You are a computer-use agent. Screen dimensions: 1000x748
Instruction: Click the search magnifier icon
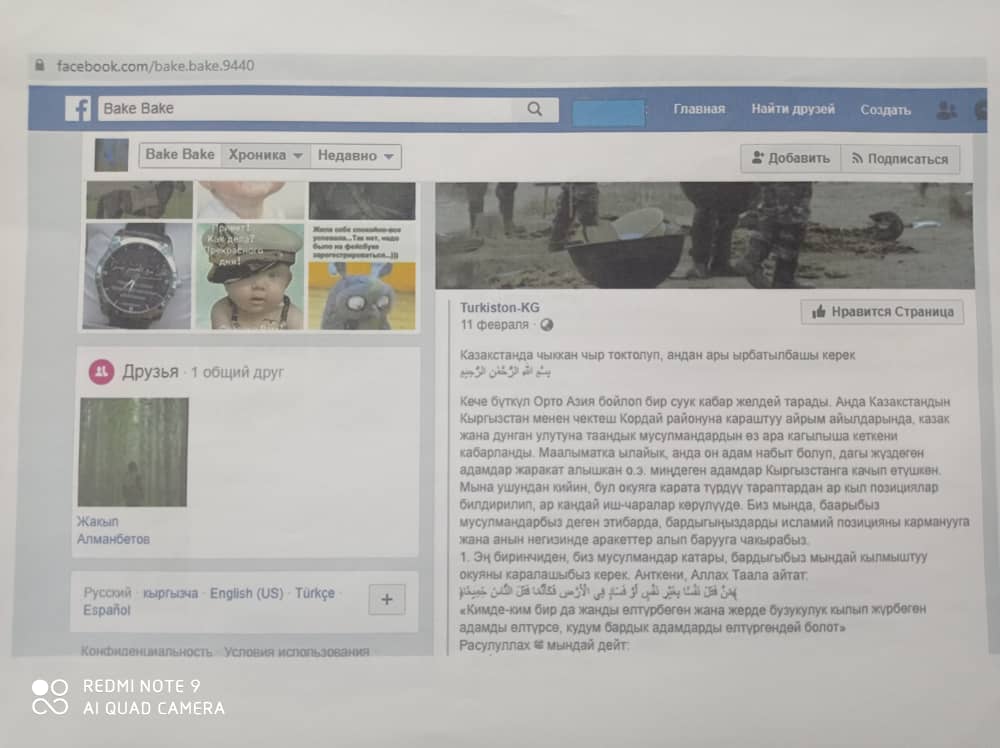pos(535,109)
